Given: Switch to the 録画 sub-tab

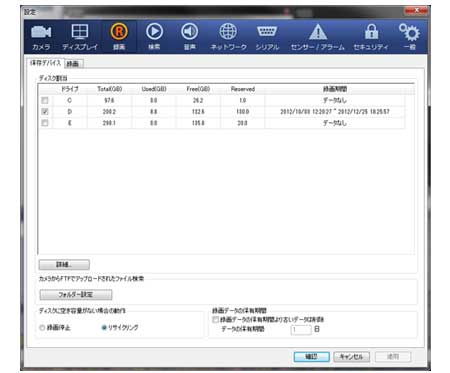Looking at the screenshot, I should (x=73, y=63).
